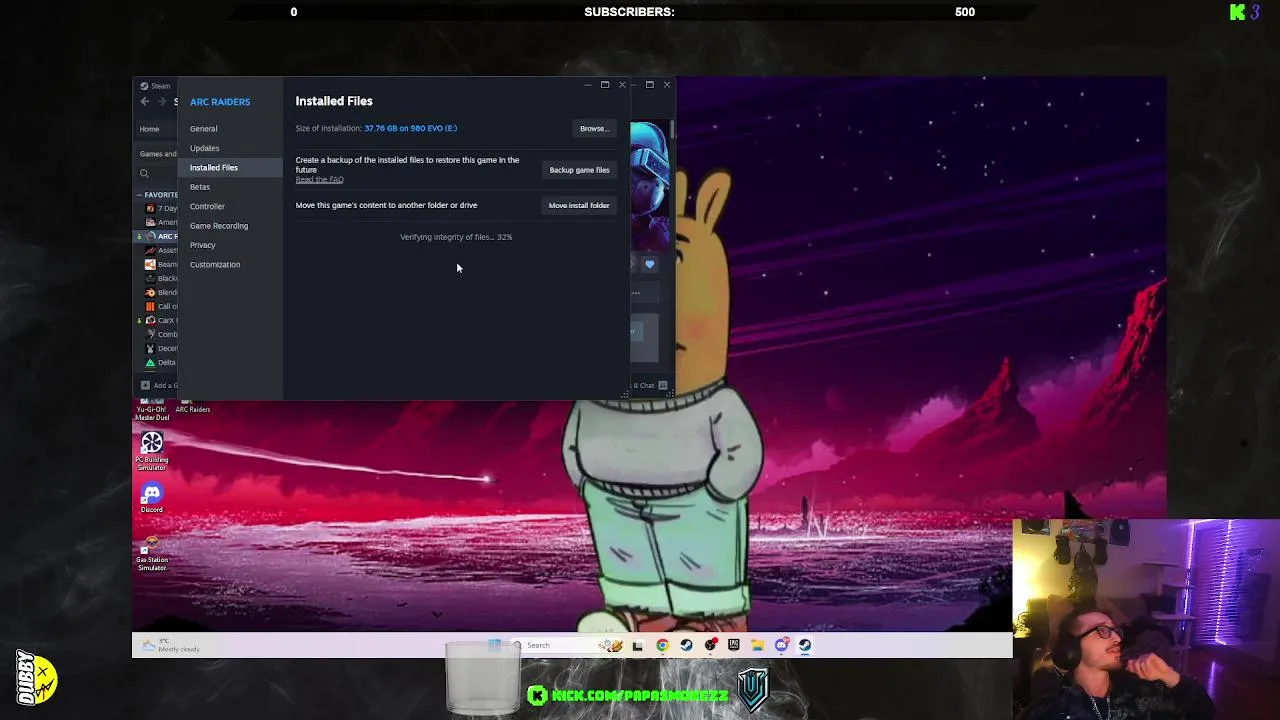Open PC Building Simulator desktop icon
The image size is (1280, 720).
coord(152,451)
